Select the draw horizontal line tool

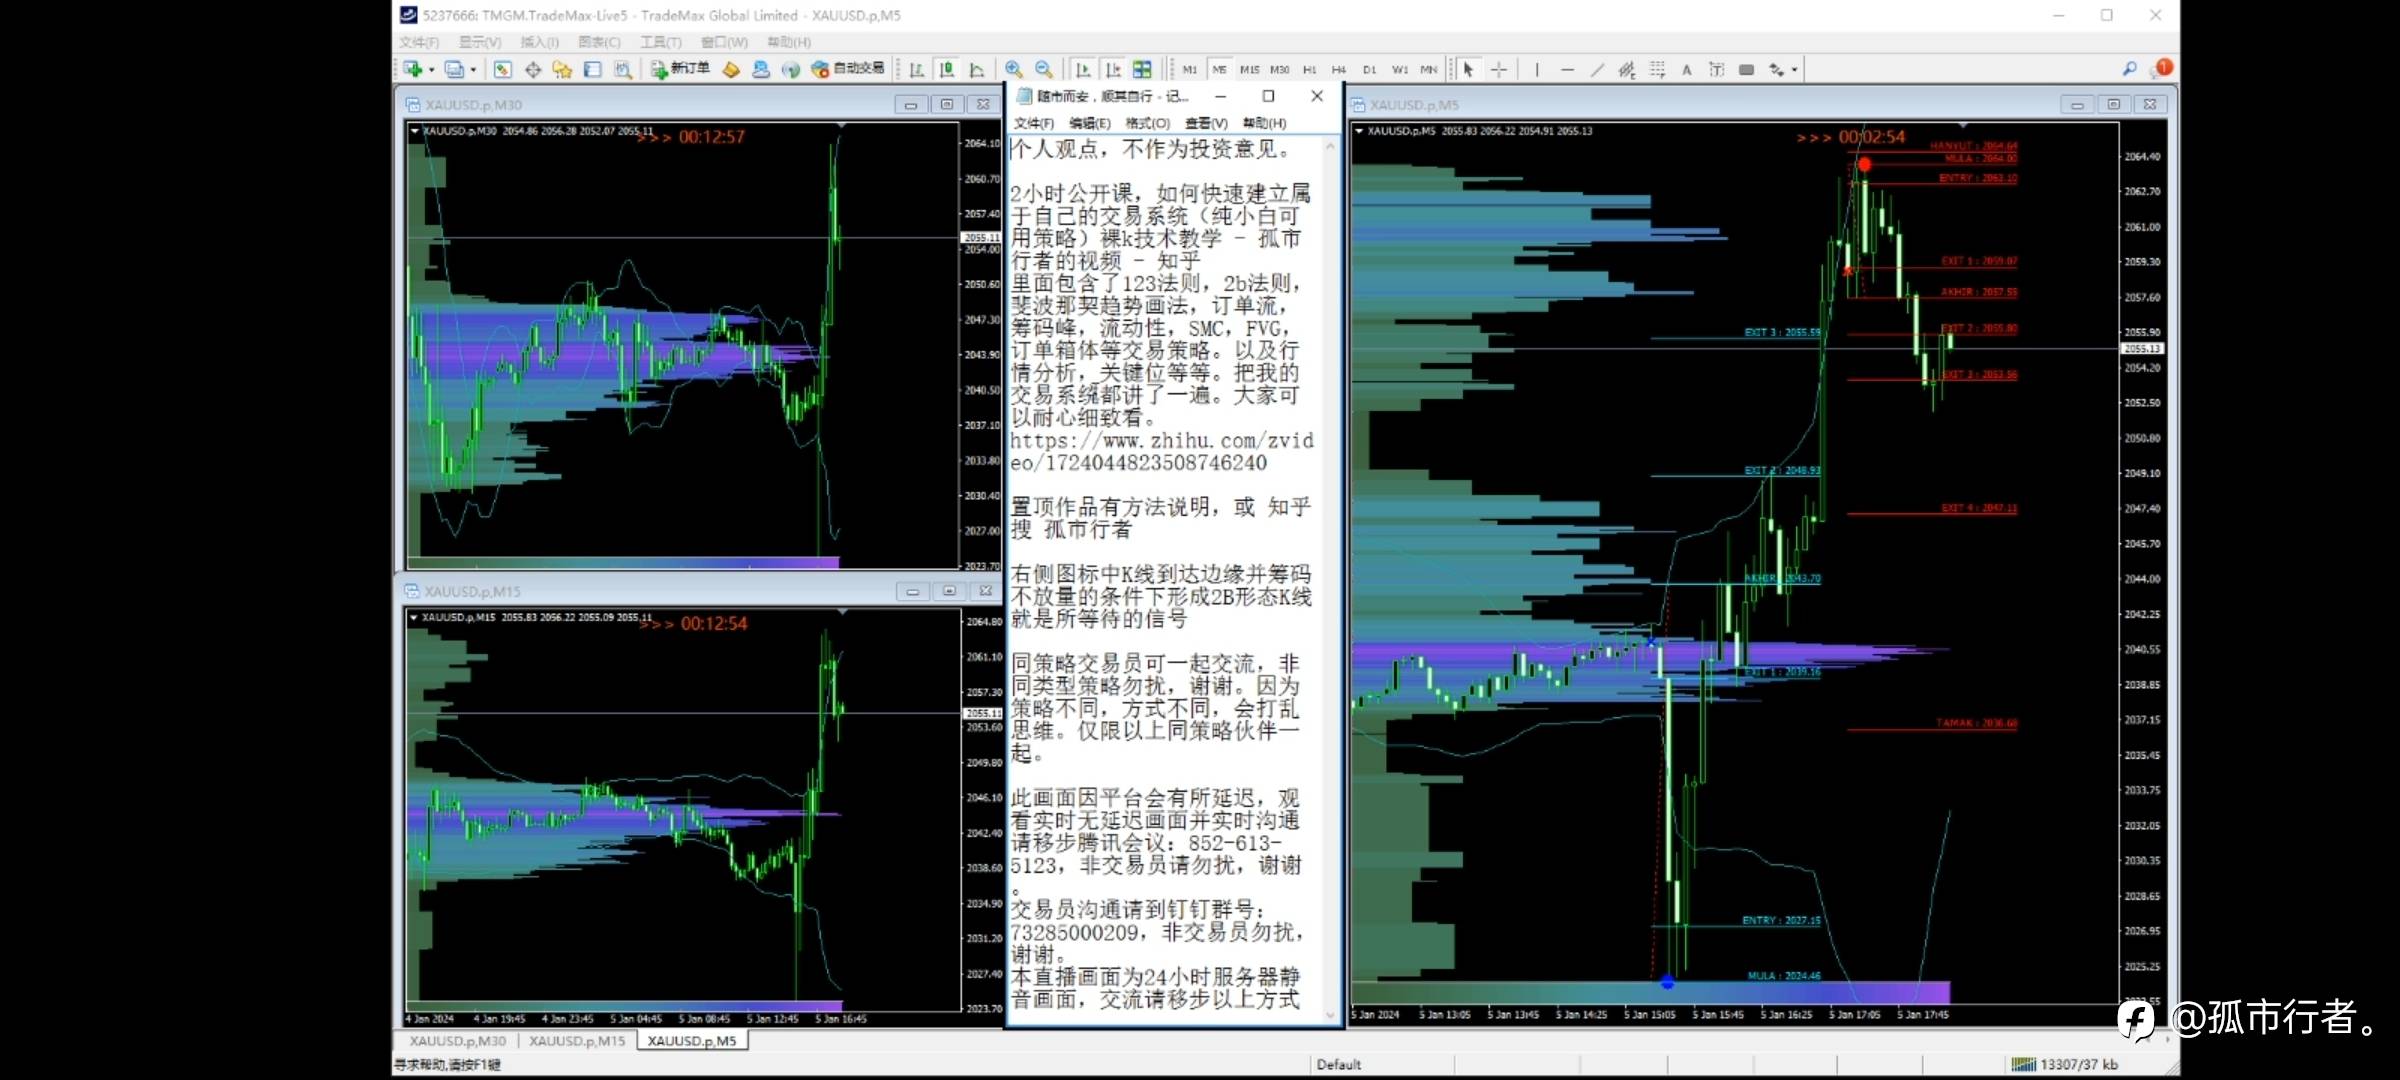(x=1567, y=69)
